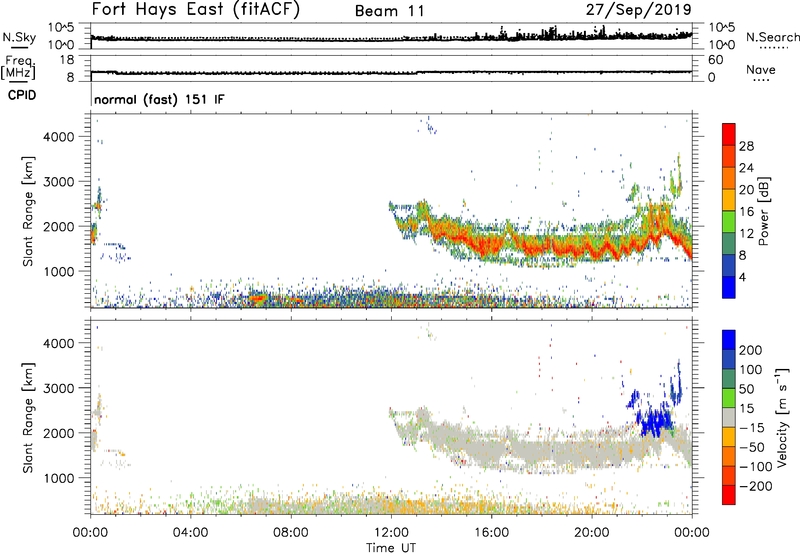
Task: Click the '12:00' time tick label
Action: 391,533
